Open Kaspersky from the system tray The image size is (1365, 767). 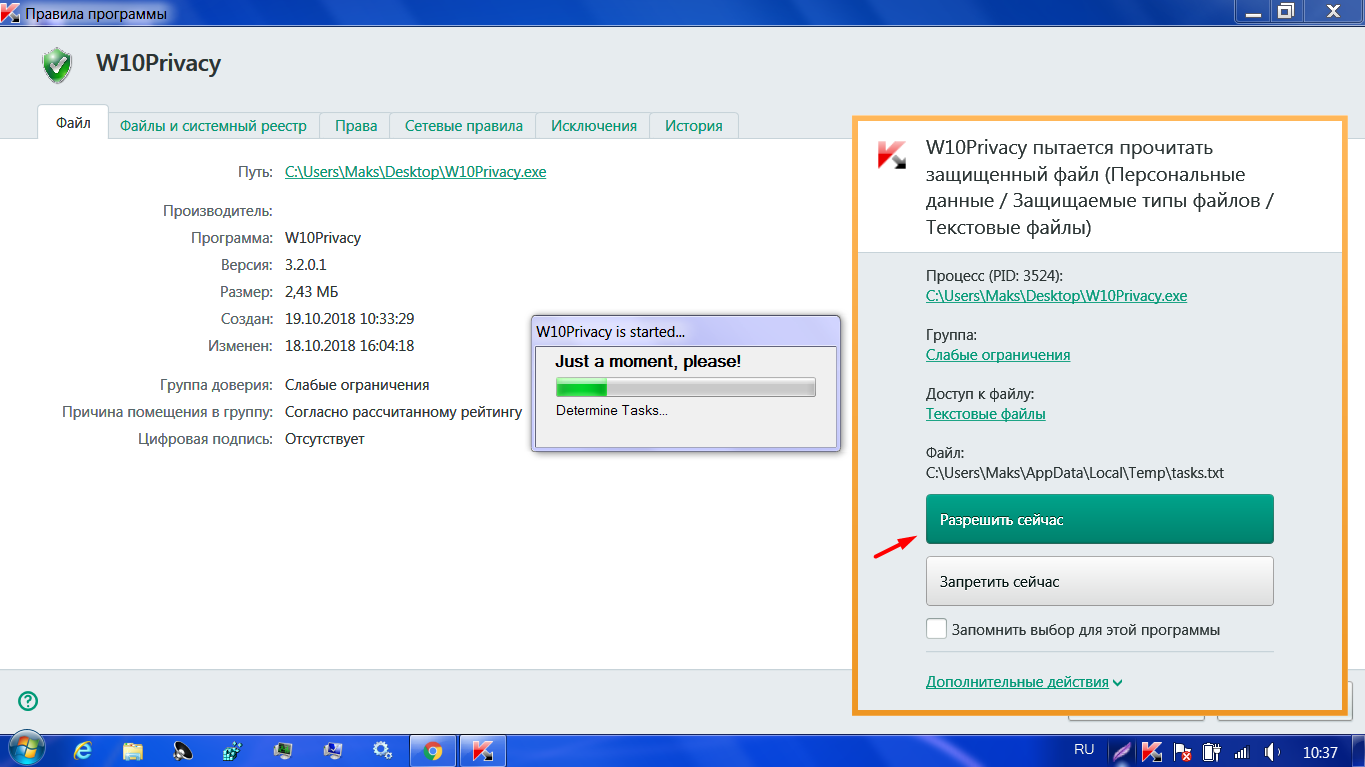tap(1152, 751)
